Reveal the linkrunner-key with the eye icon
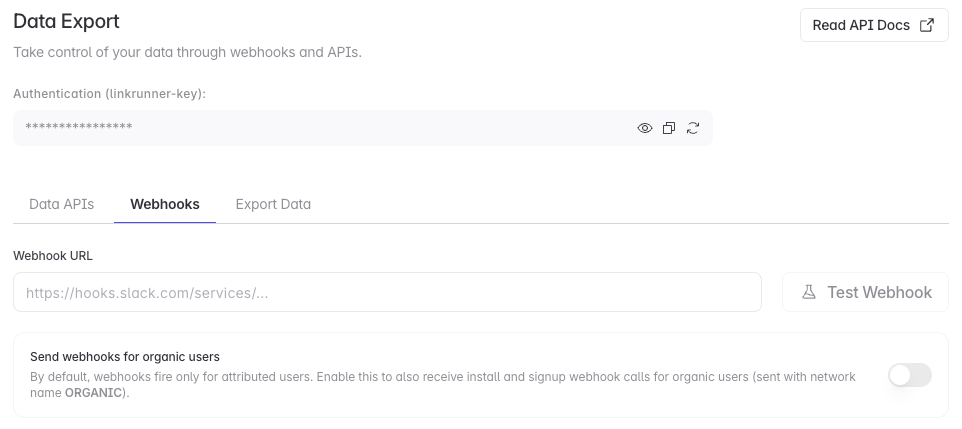Image resolution: width=962 pixels, height=429 pixels. [x=644, y=128]
